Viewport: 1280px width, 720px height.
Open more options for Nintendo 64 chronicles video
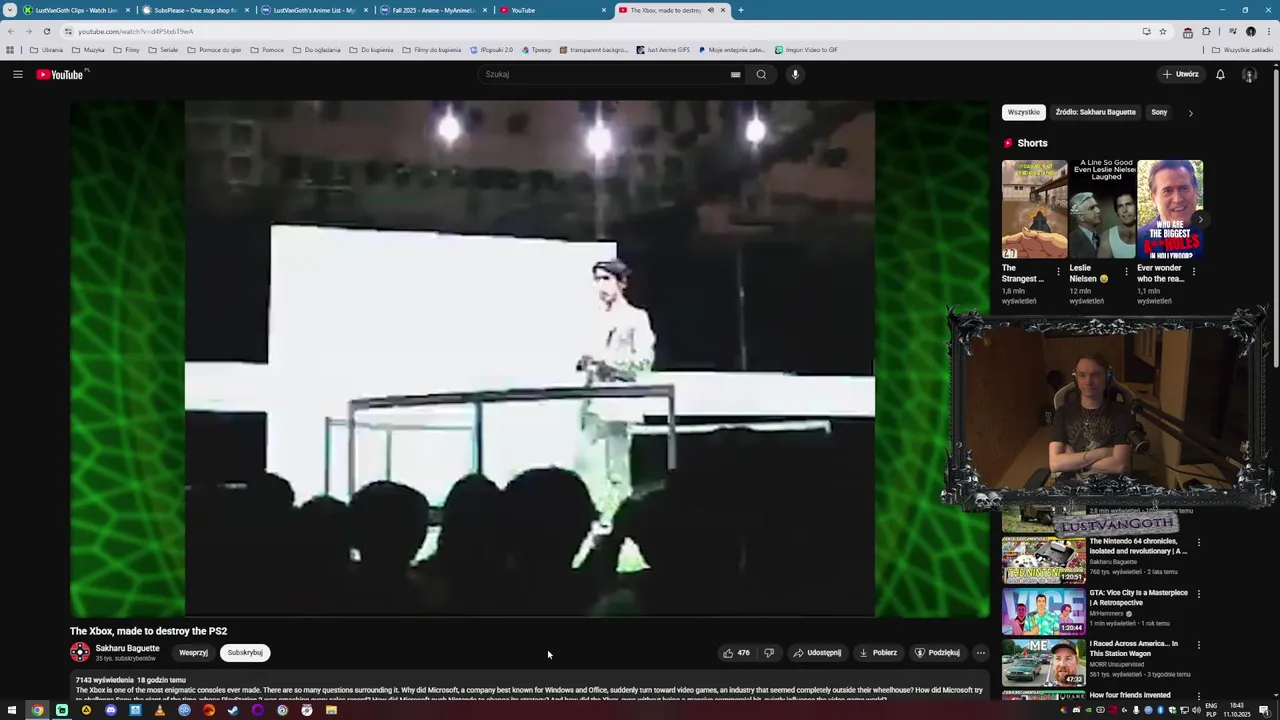[1198, 543]
